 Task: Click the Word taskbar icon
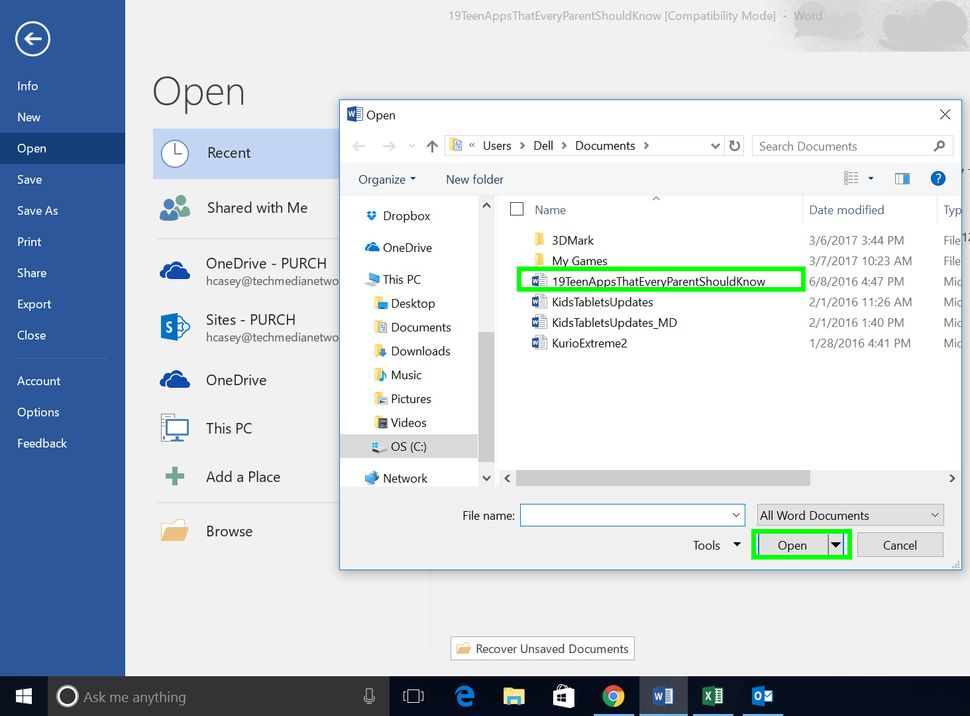pyautogui.click(x=663, y=696)
